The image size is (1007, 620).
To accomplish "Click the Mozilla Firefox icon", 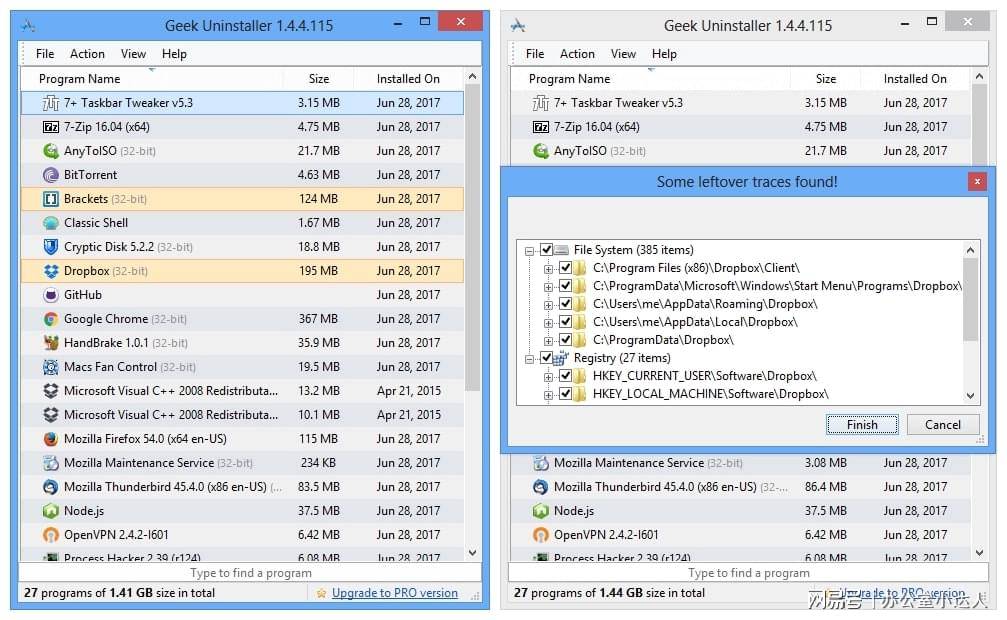I will click(51, 439).
